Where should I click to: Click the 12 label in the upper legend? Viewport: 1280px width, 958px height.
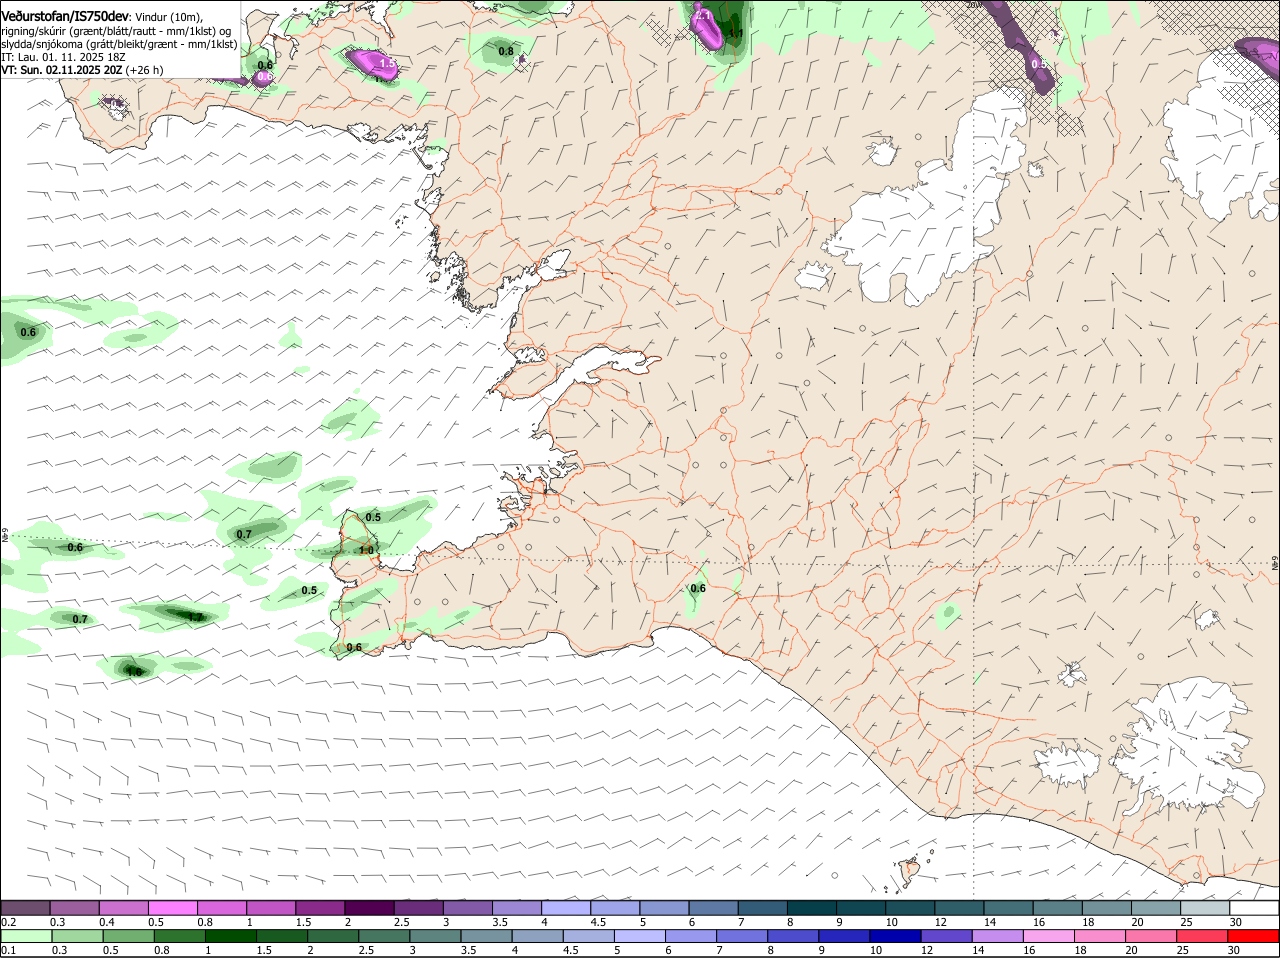940,922
